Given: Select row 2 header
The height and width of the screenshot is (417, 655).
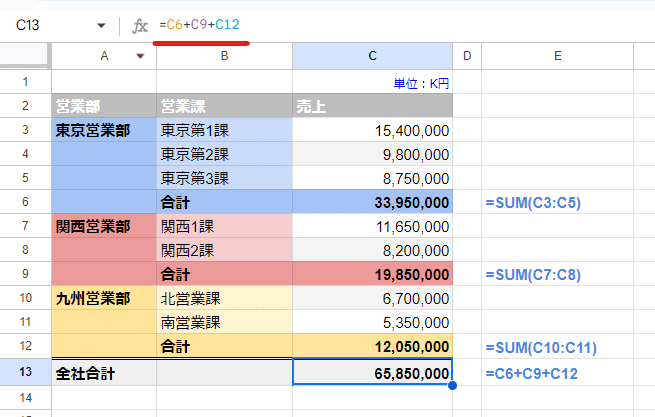Looking at the screenshot, I should 25,106.
